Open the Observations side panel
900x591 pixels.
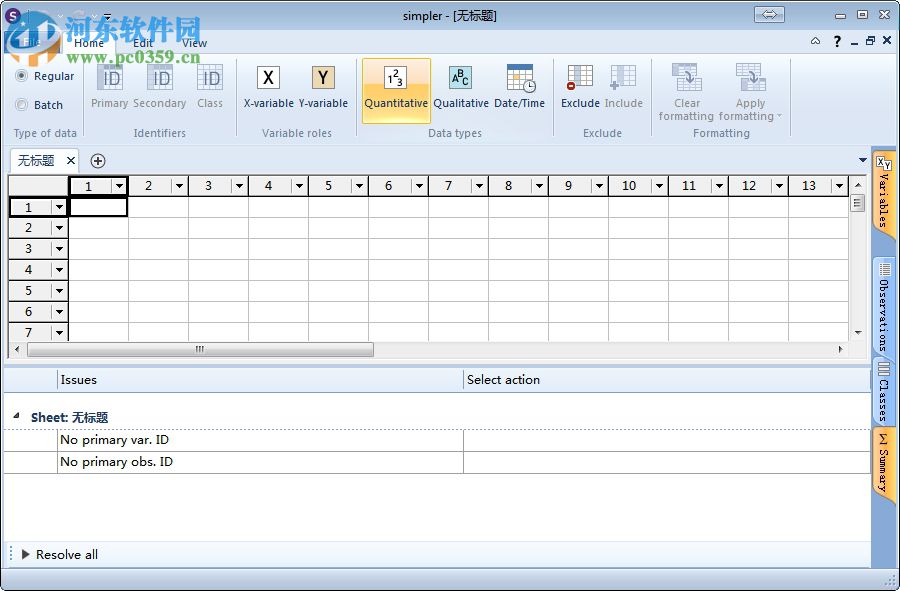884,307
